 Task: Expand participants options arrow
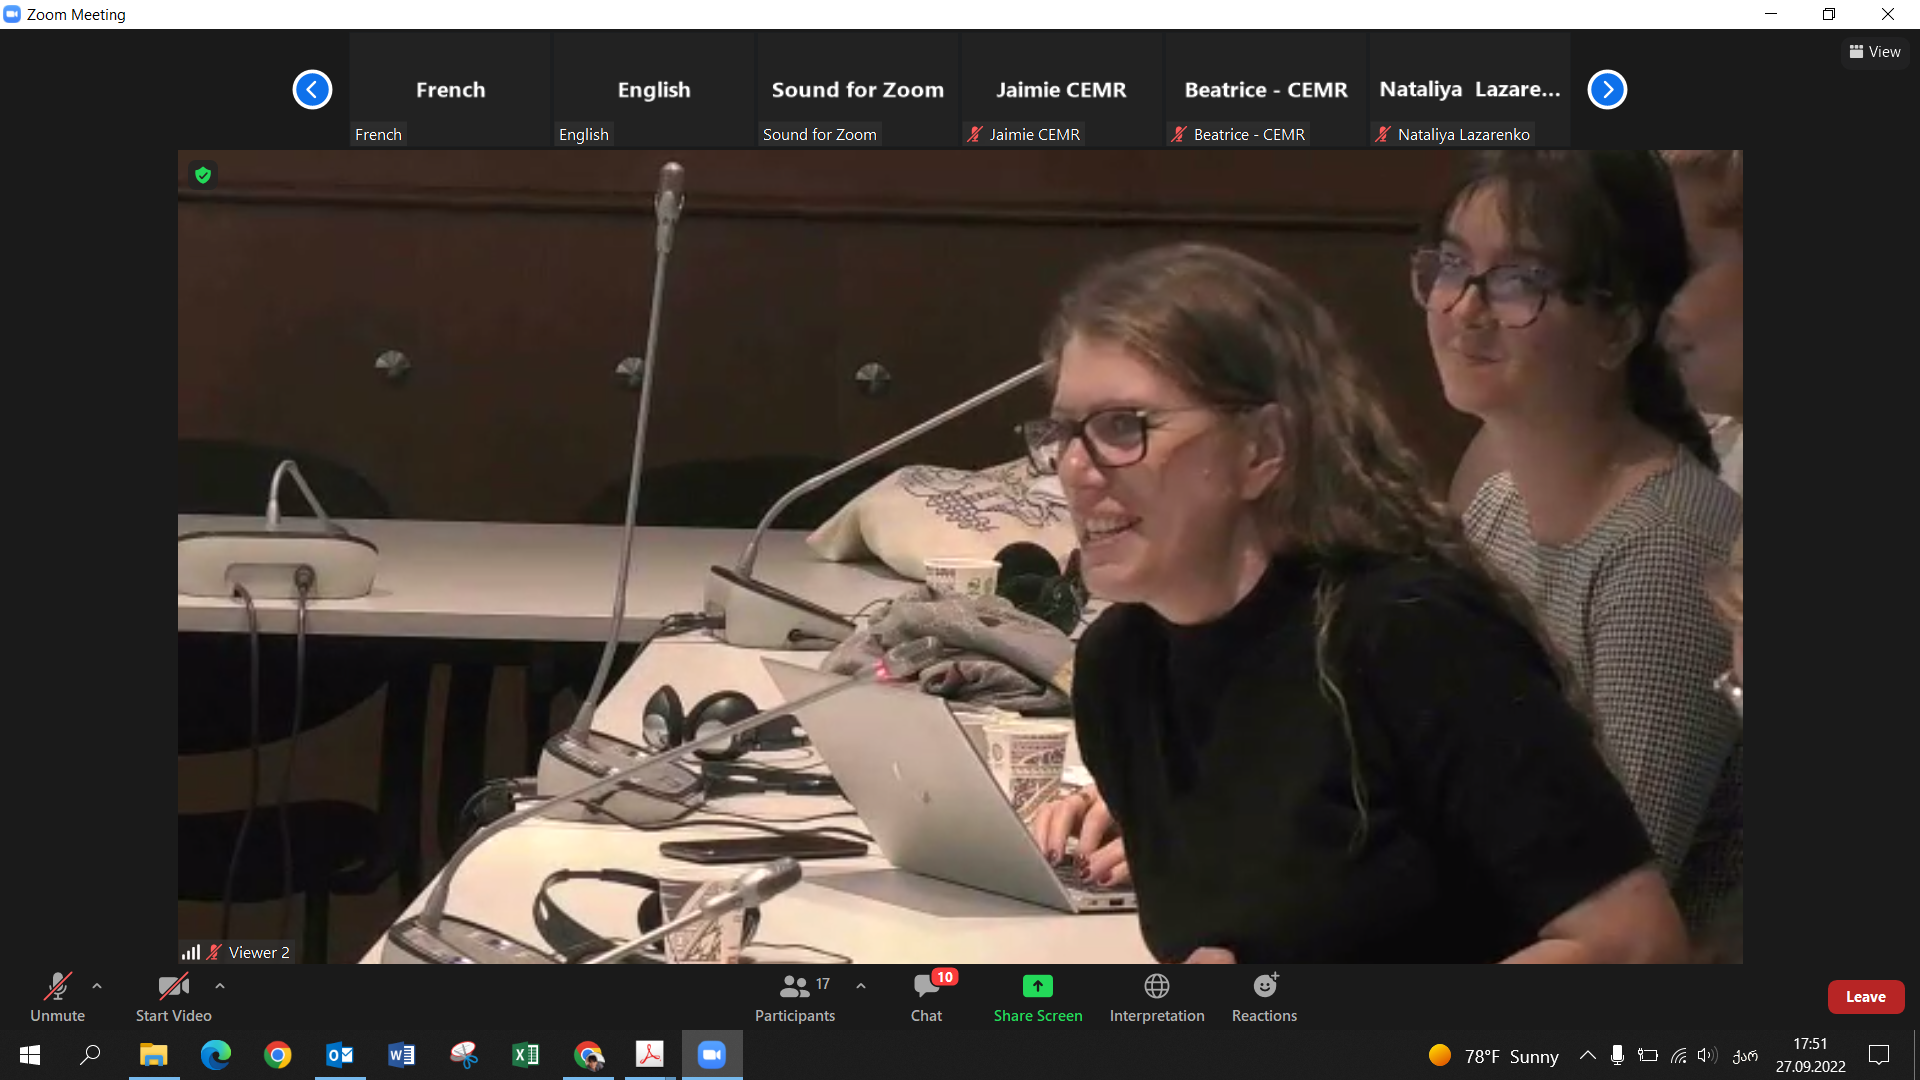pos(861,986)
